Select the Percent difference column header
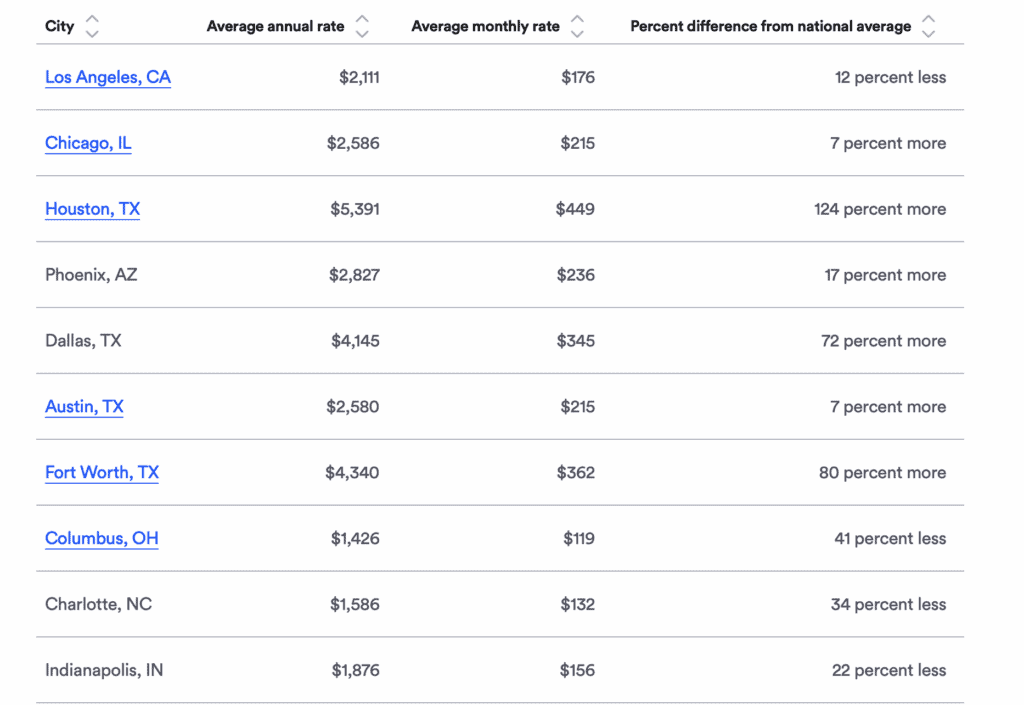 (x=771, y=25)
